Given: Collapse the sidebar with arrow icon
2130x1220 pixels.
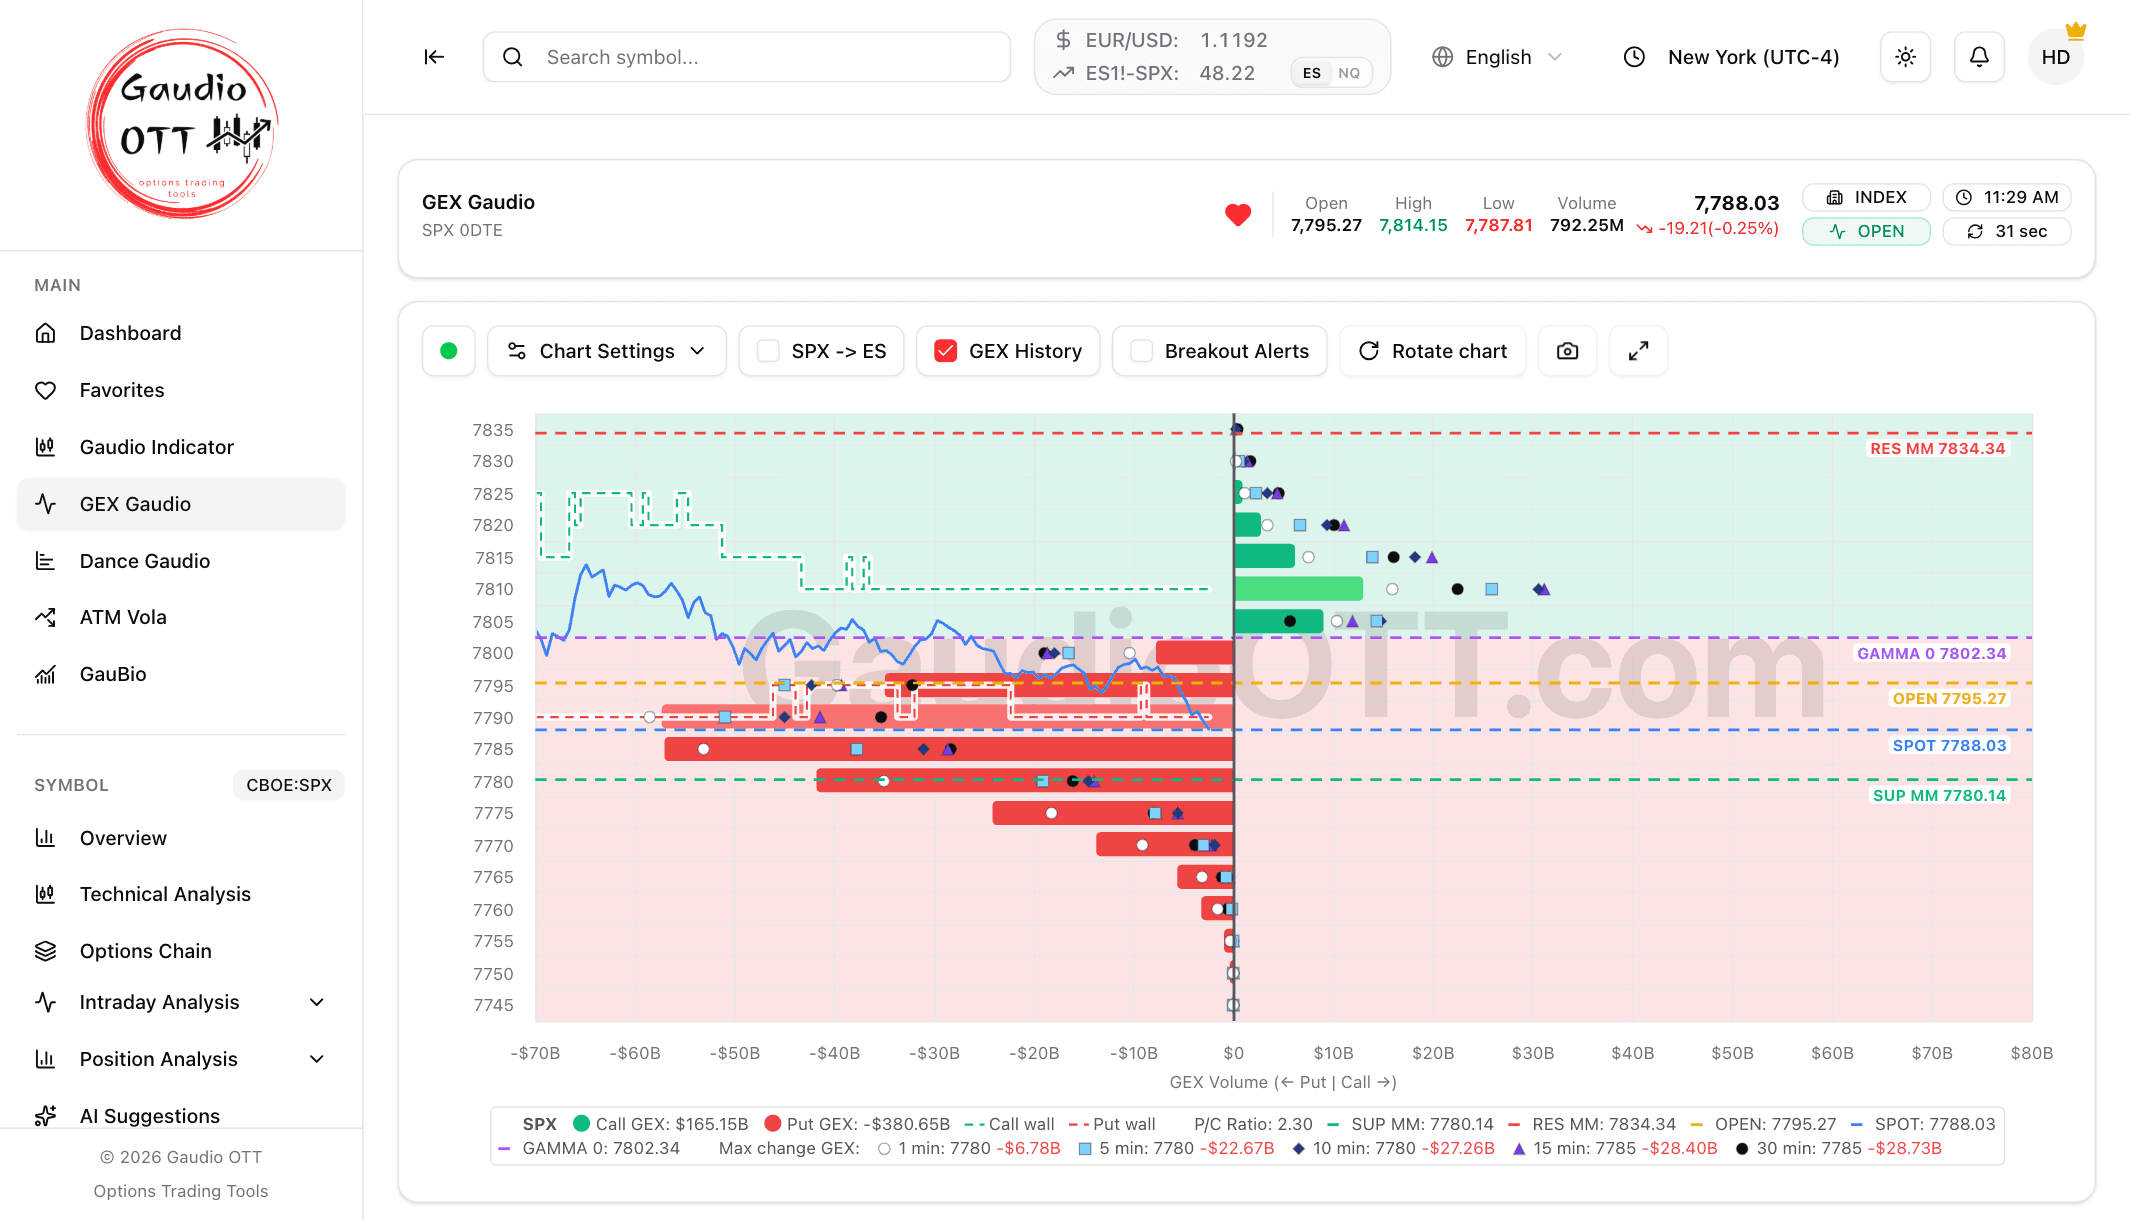Looking at the screenshot, I should (434, 57).
